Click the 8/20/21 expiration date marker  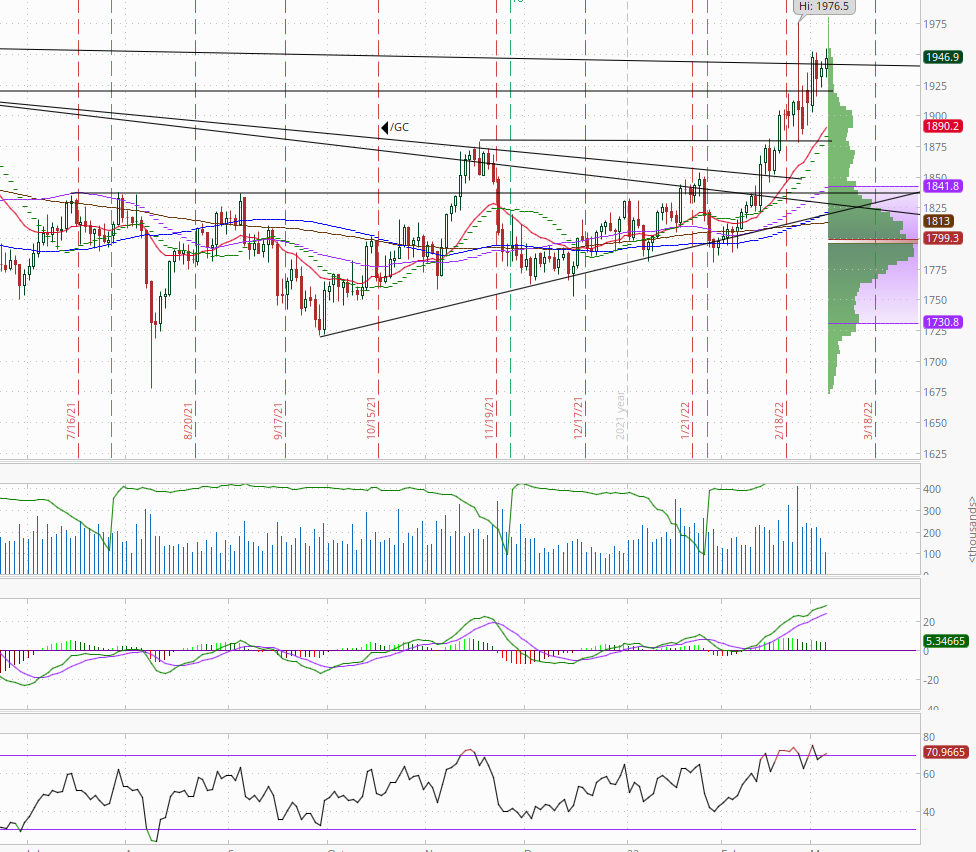[189, 421]
